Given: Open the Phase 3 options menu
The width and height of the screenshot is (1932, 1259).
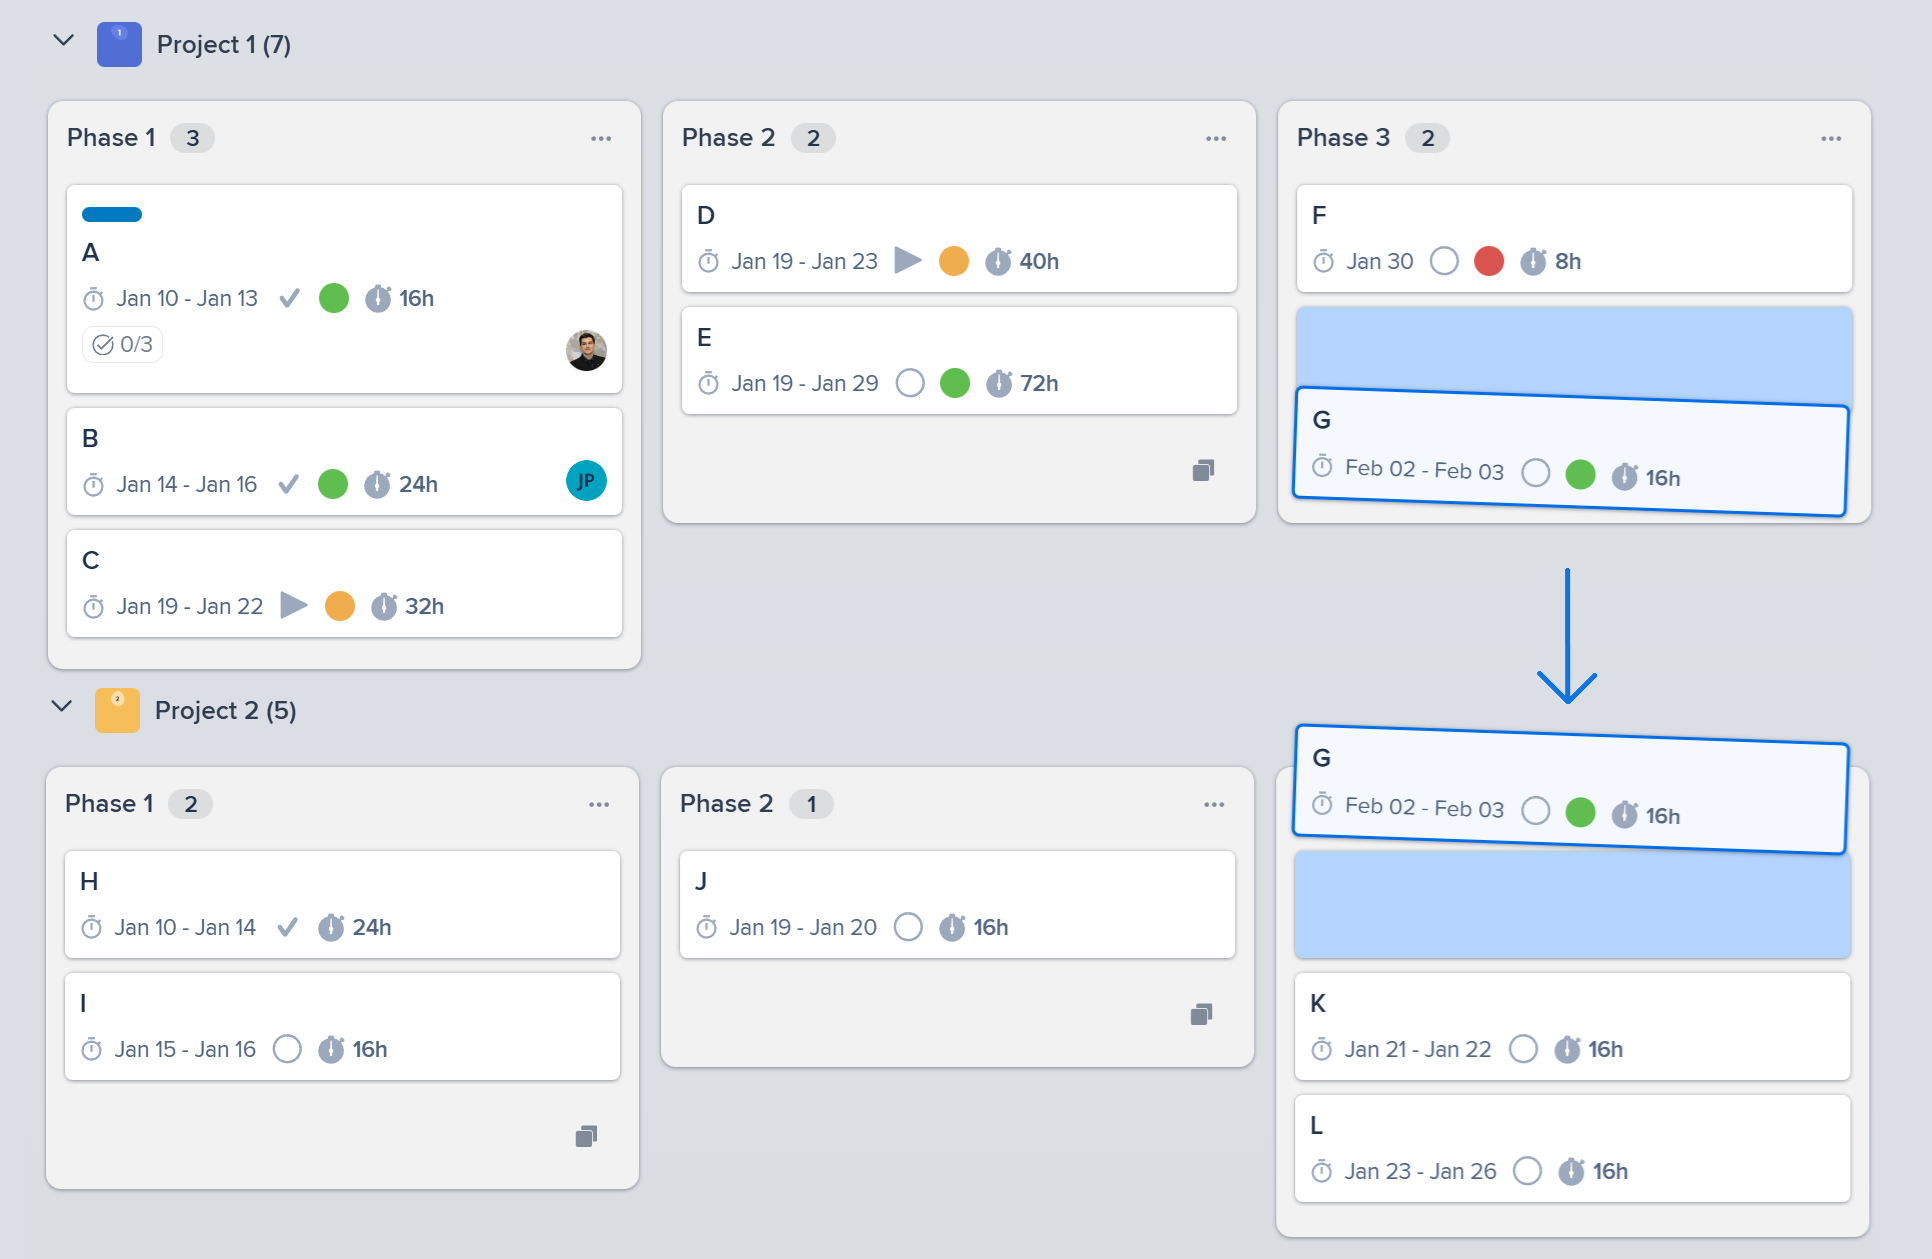Looking at the screenshot, I should pos(1831,138).
